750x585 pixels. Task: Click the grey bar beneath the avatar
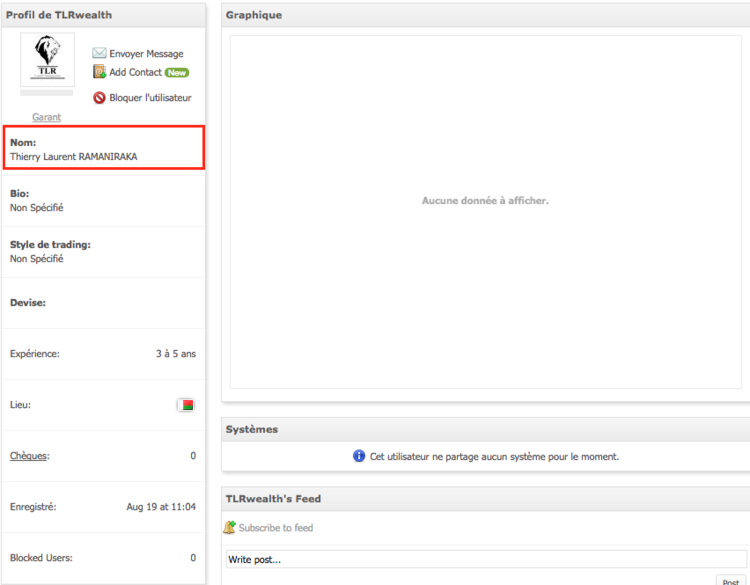(47, 93)
